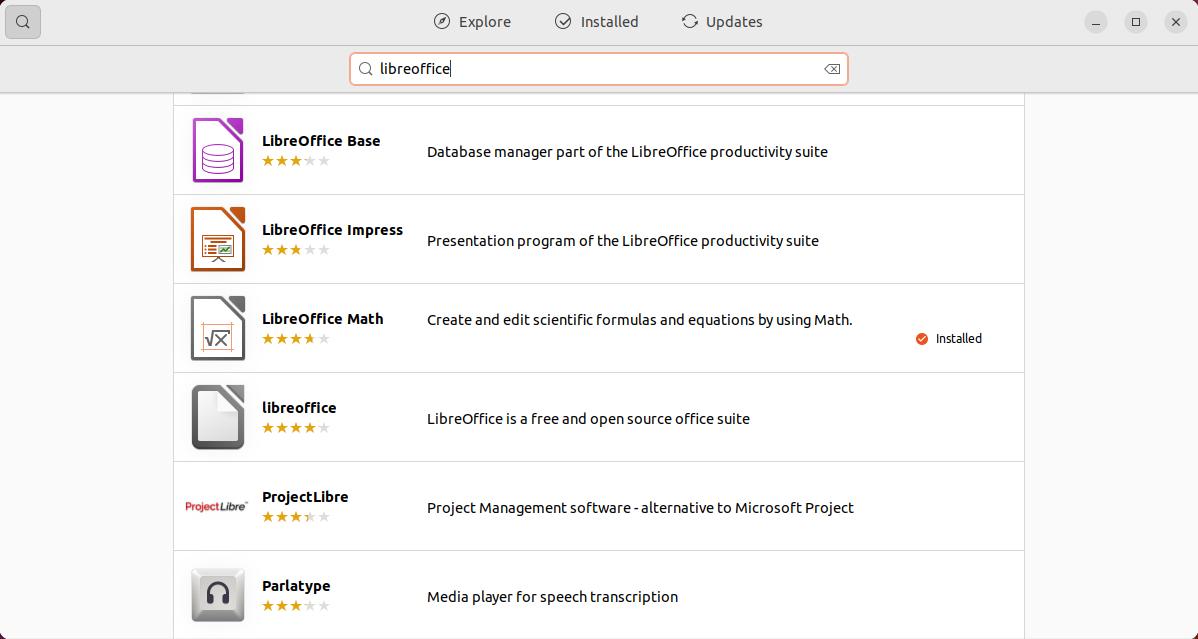Switch to the Updates tab
This screenshot has height=639, width=1198.
click(x=721, y=21)
